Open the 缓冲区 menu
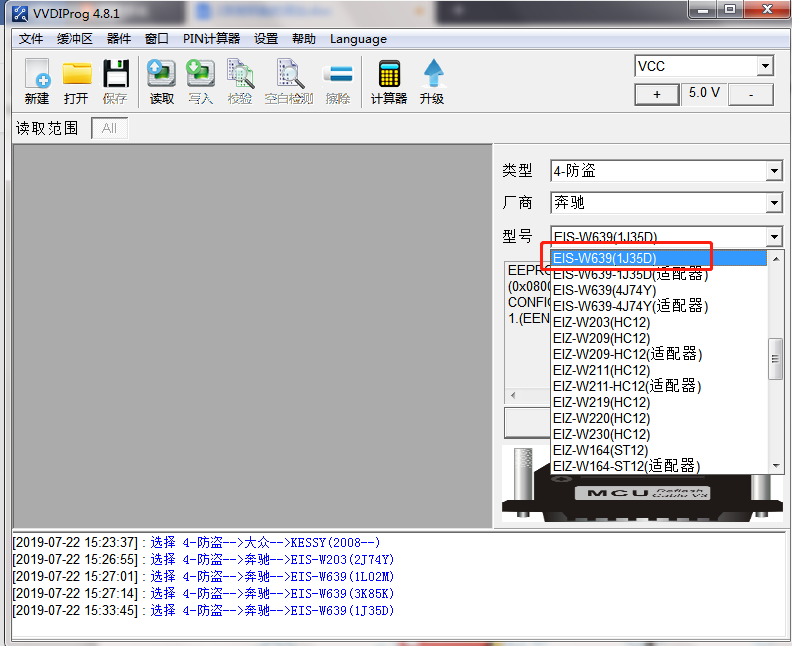This screenshot has height=646, width=792. pyautogui.click(x=75, y=39)
